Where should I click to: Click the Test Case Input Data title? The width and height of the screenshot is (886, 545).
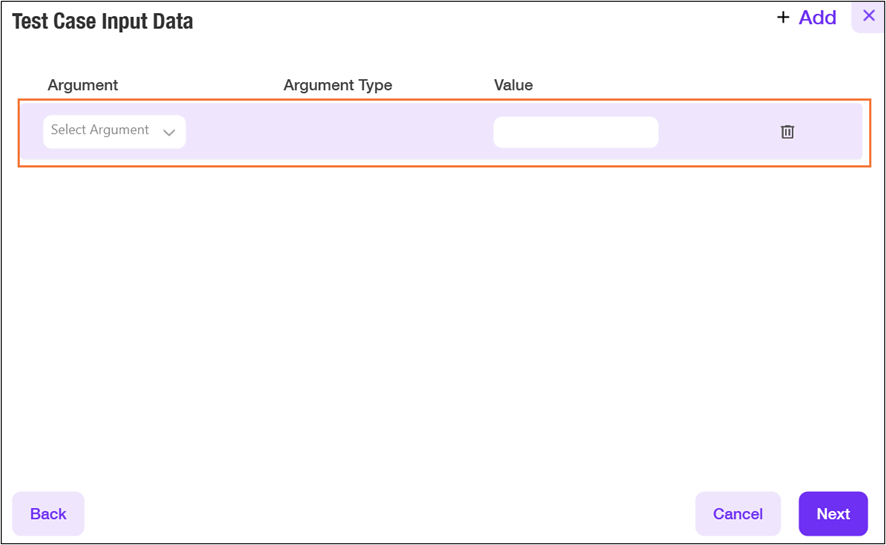102,21
